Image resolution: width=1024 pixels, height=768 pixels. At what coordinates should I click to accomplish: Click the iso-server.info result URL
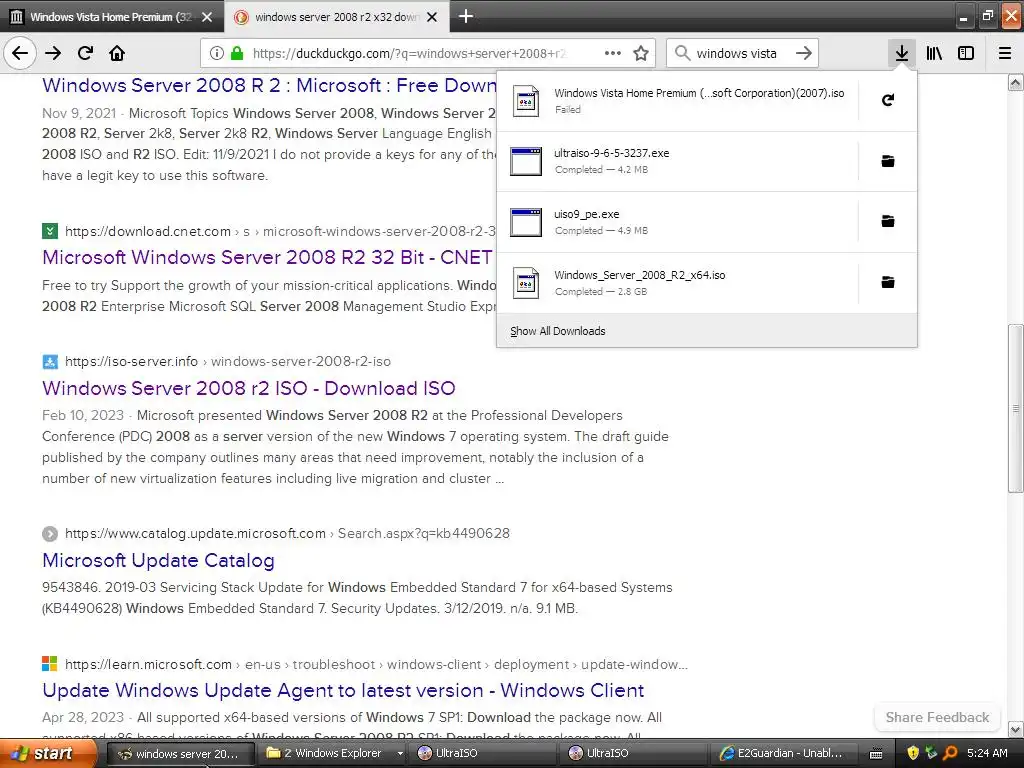pos(228,361)
